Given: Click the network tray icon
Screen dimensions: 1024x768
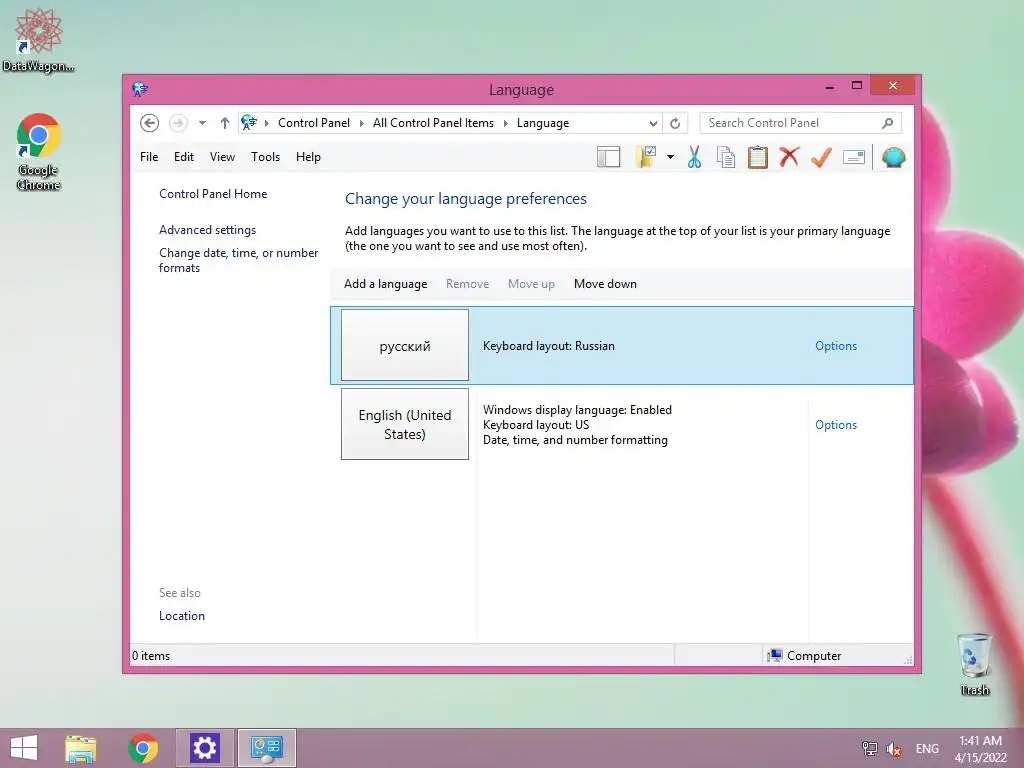Looking at the screenshot, I should pyautogui.click(x=870, y=748).
